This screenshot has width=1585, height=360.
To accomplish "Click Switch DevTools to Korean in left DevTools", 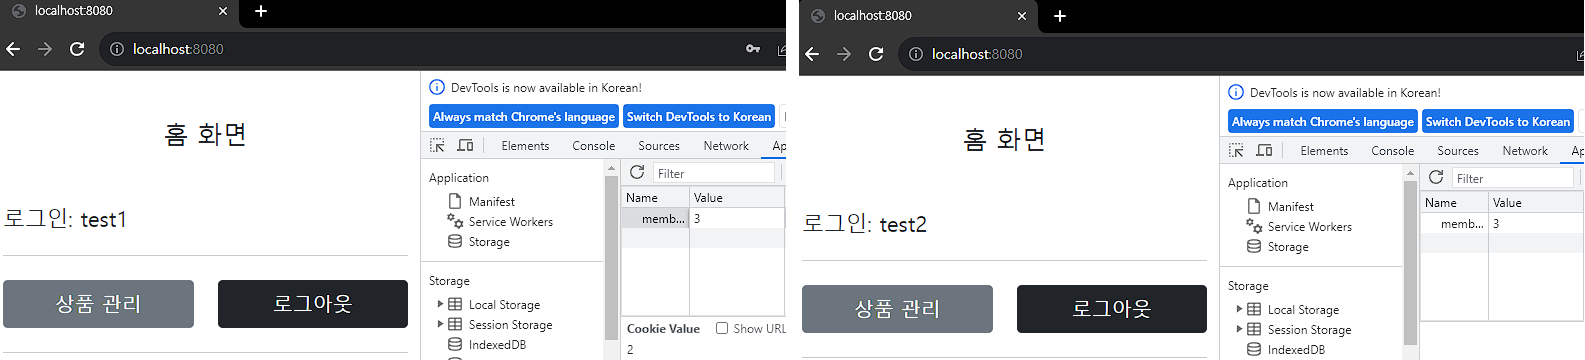I will click(699, 117).
